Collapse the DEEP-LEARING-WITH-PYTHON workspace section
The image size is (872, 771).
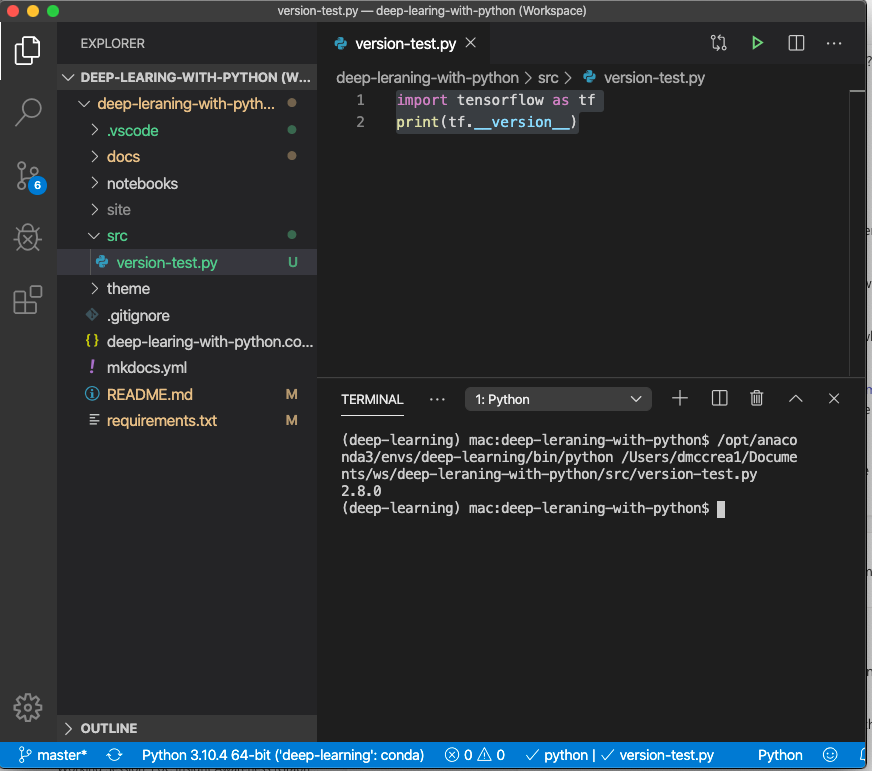pos(187,77)
